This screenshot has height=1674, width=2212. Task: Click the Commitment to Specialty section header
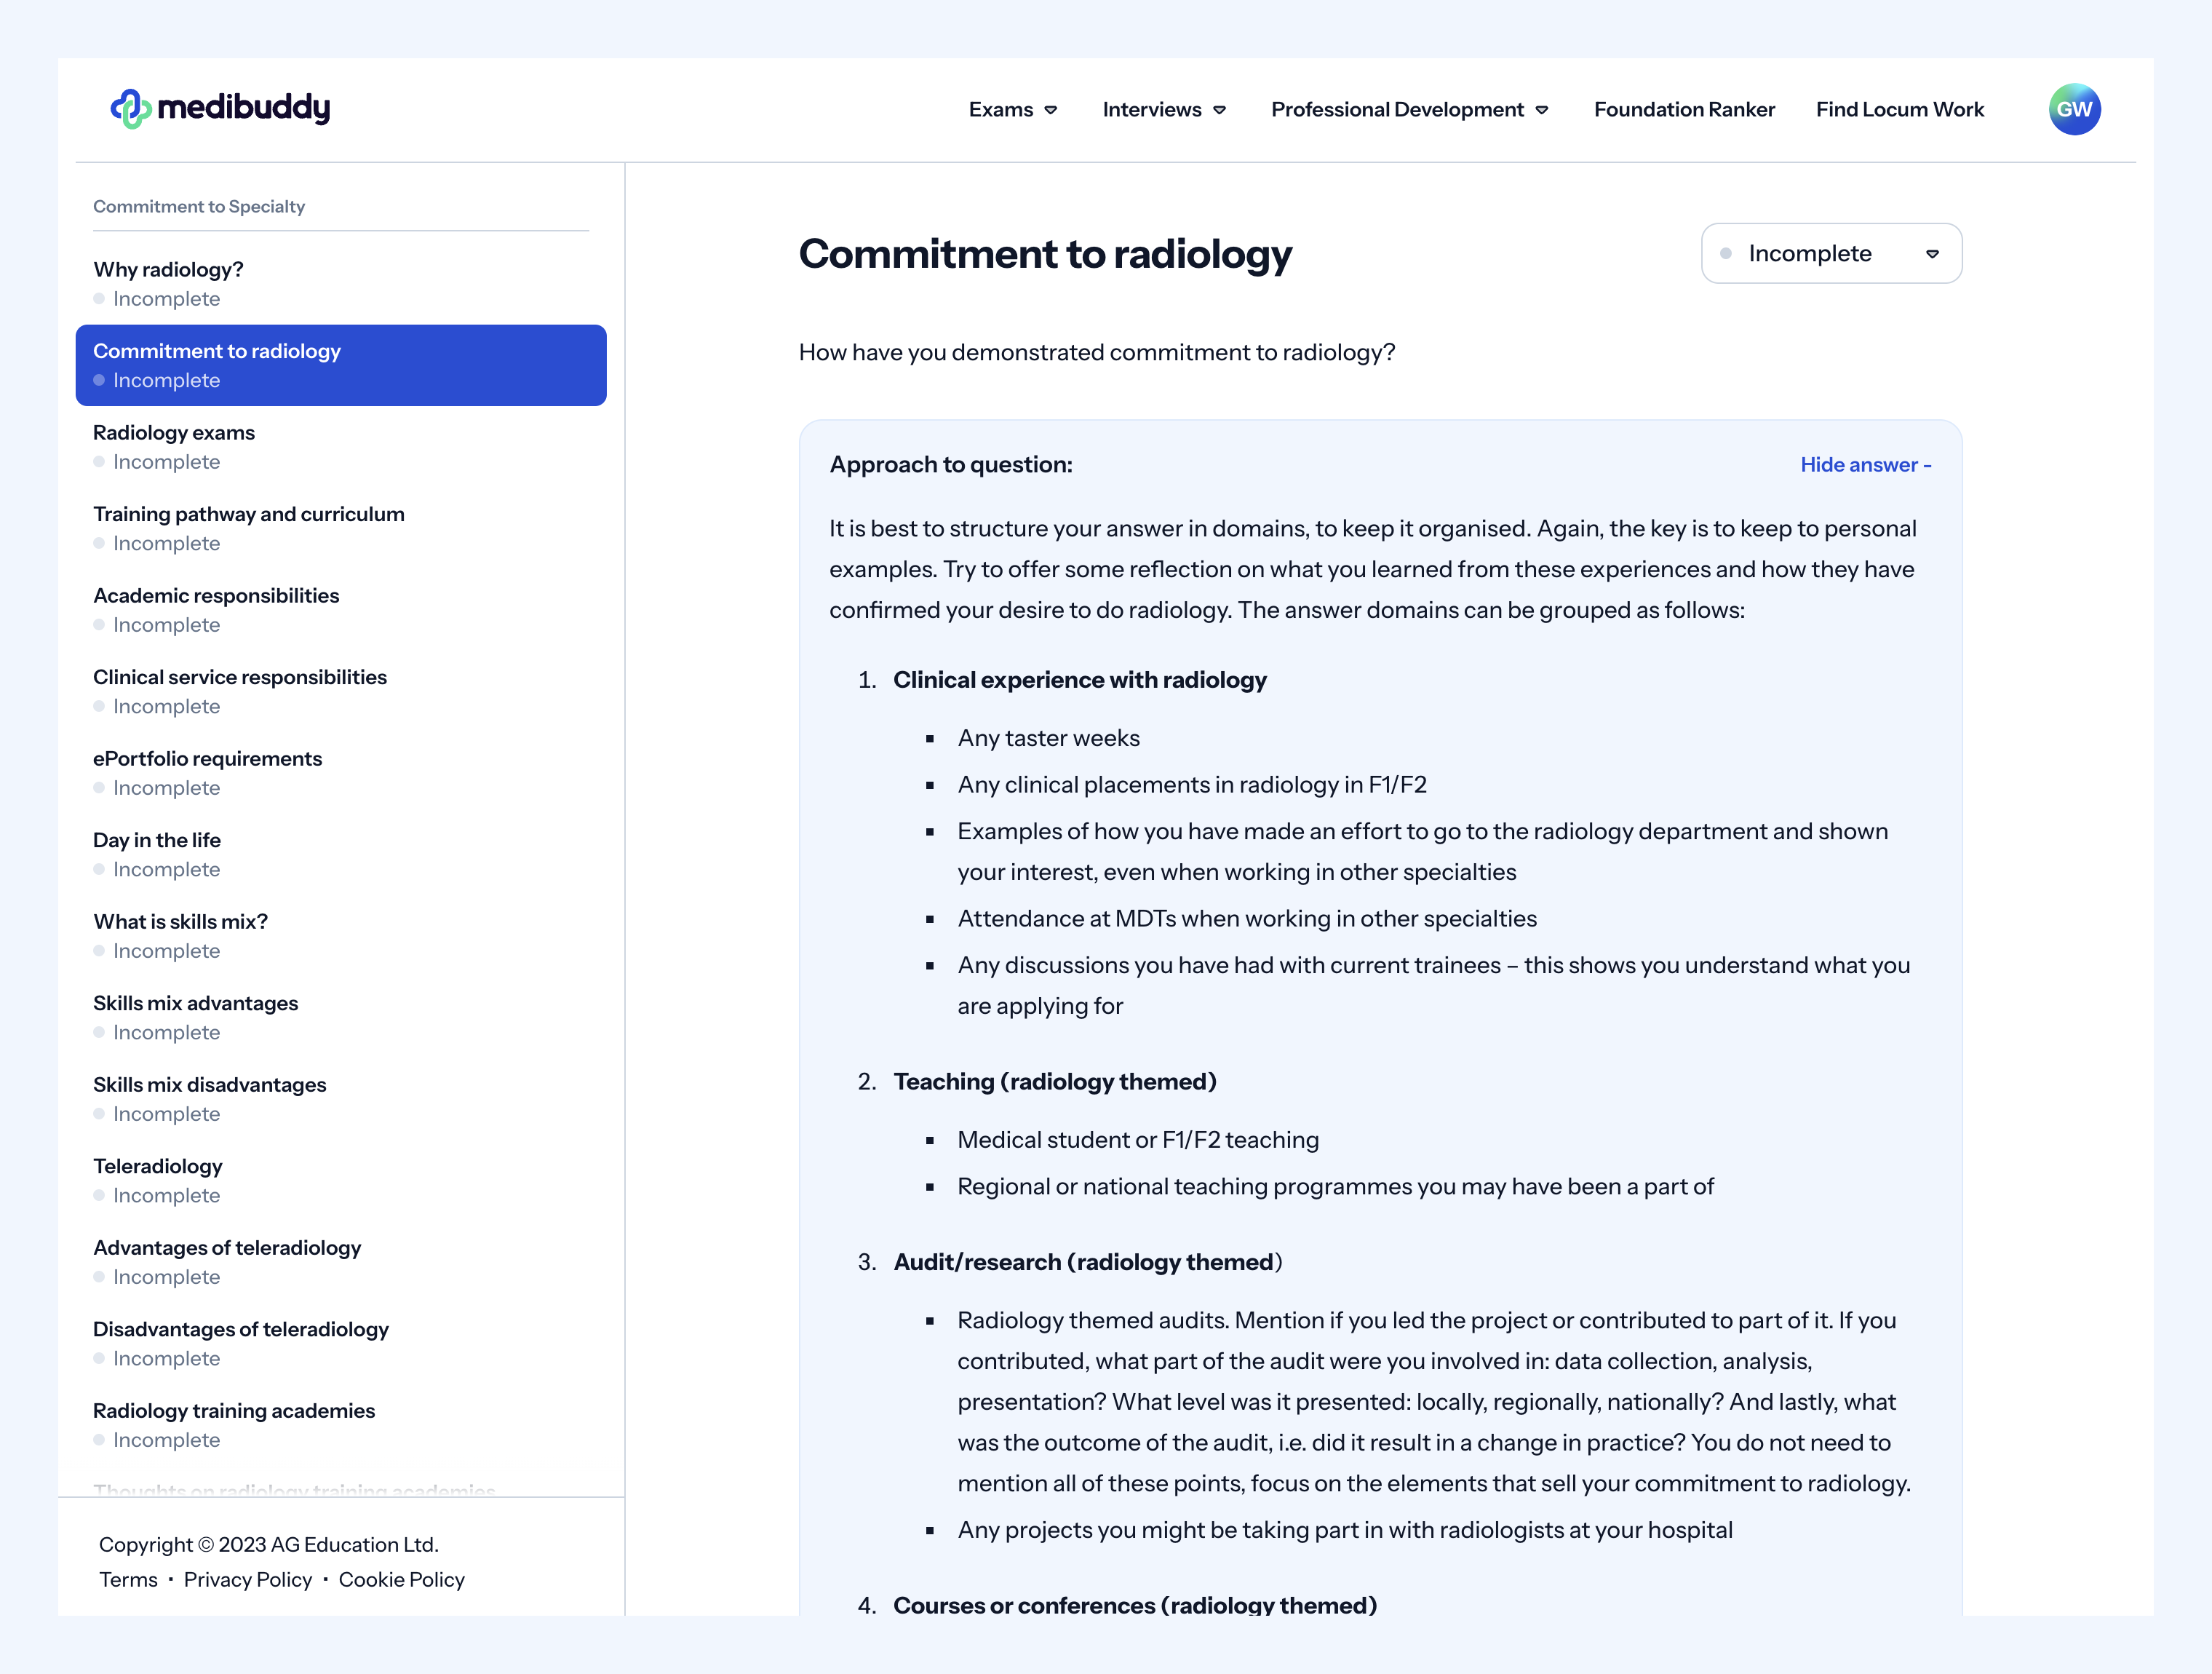(199, 206)
